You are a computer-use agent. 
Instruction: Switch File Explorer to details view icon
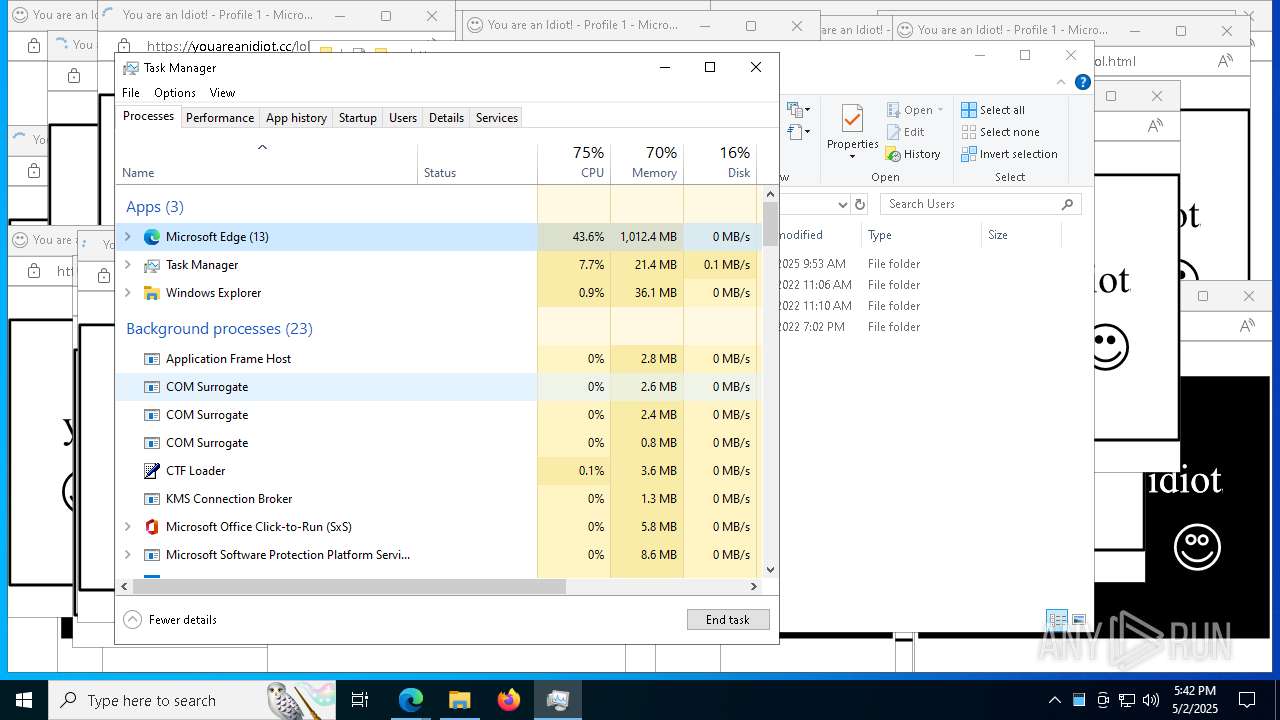tap(1056, 620)
